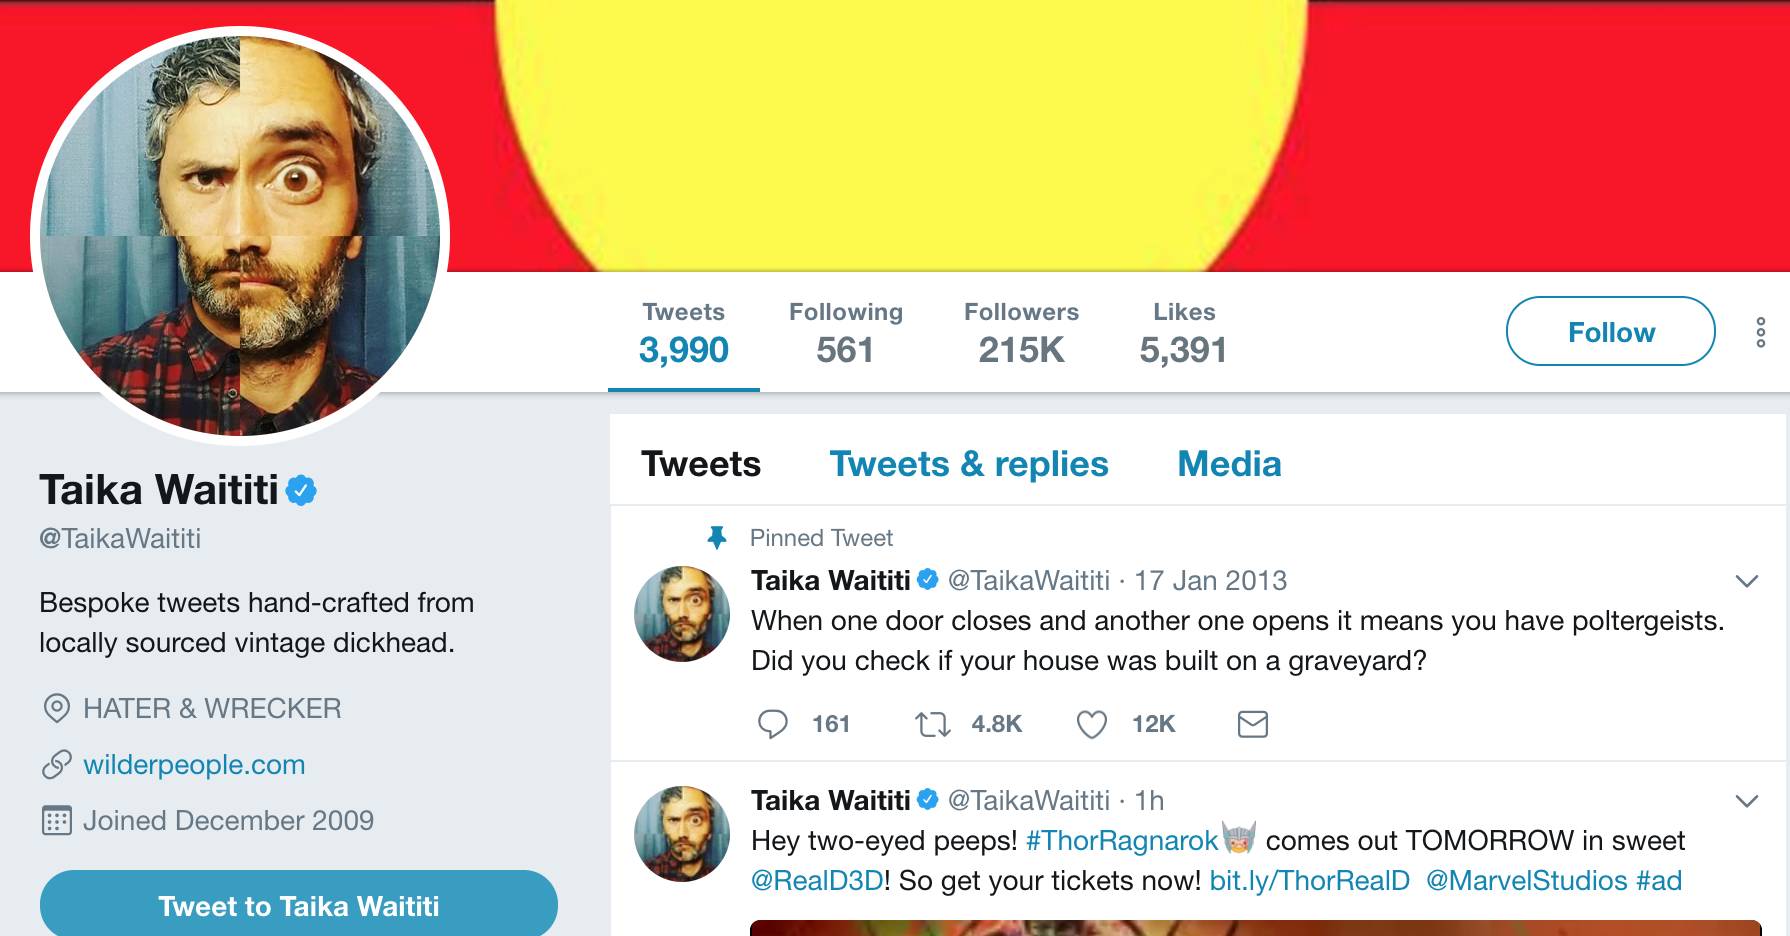Click the verified badge beside profile name

pos(301,491)
